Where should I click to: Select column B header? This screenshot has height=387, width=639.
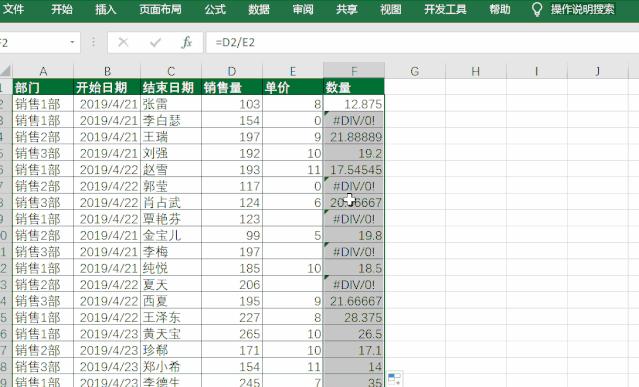pos(107,71)
